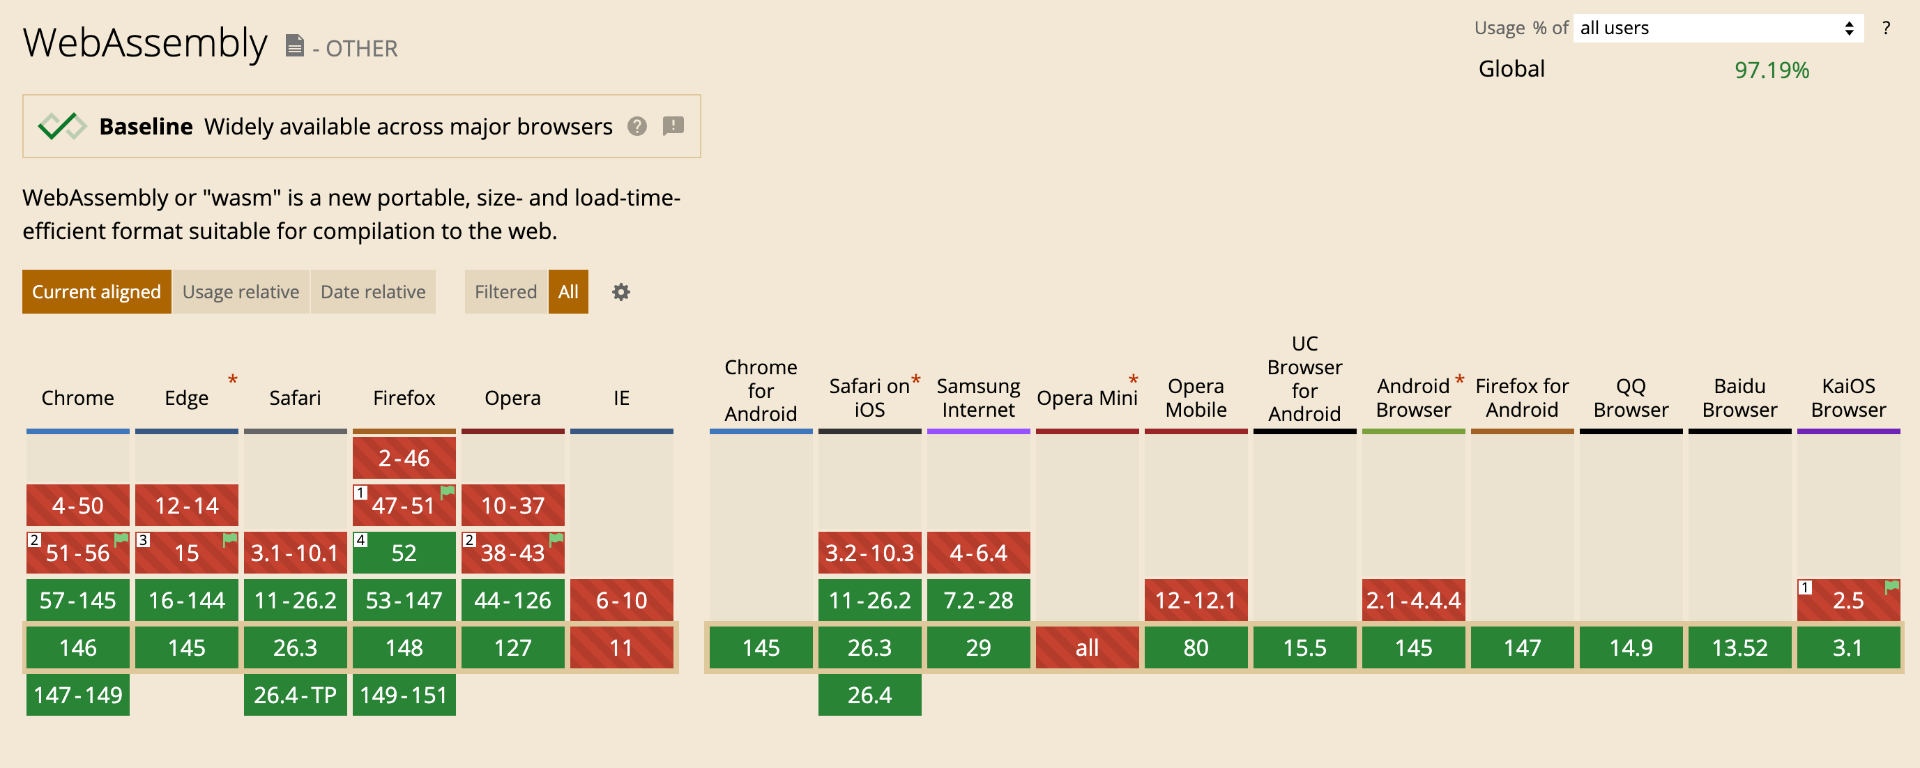
Task: Click the Baseline checkmark logo icon
Action: 62,126
